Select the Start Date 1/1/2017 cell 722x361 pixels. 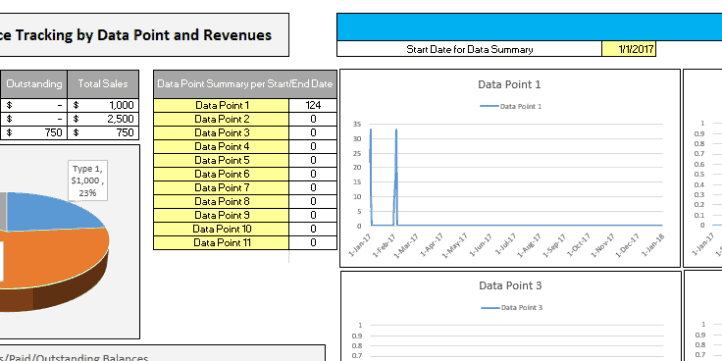click(629, 49)
